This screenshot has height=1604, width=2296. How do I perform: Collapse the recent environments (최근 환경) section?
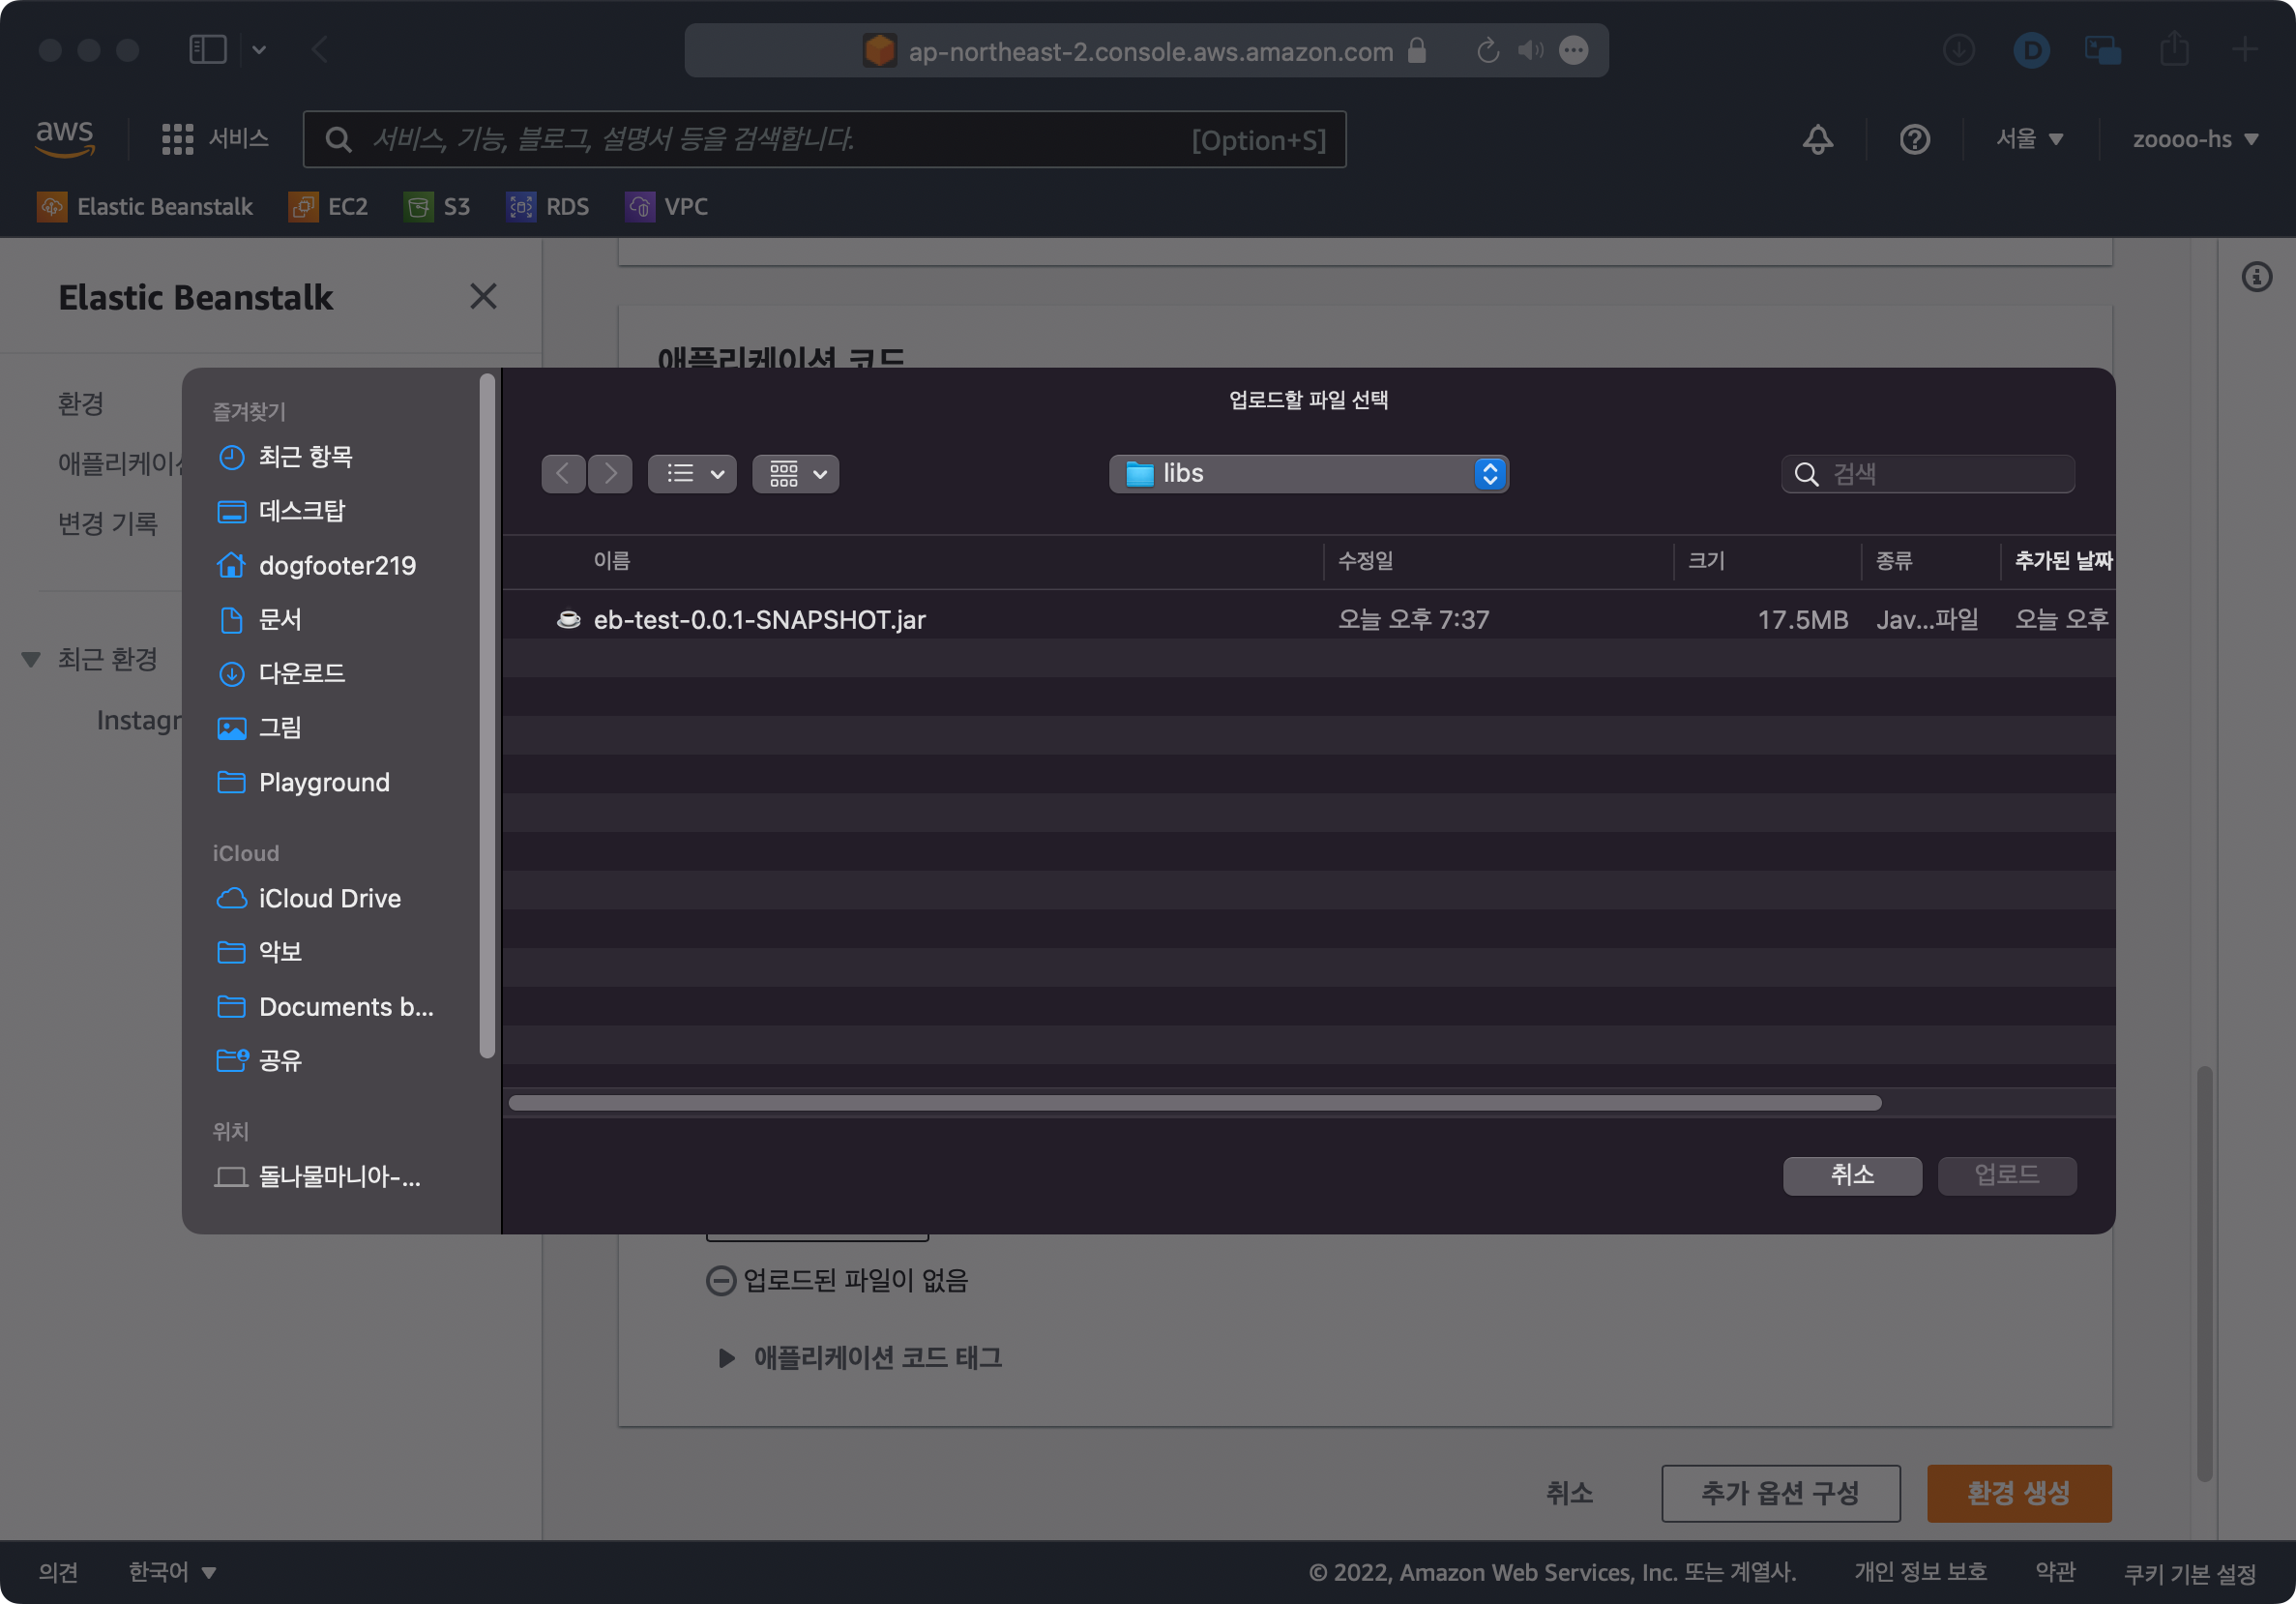[x=31, y=660]
